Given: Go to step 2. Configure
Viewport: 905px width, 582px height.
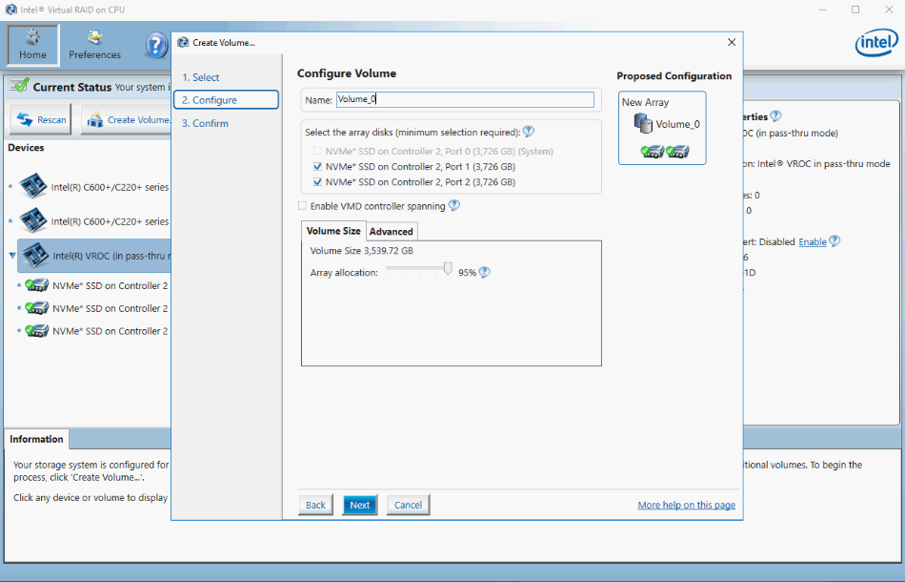Looking at the screenshot, I should (226, 100).
